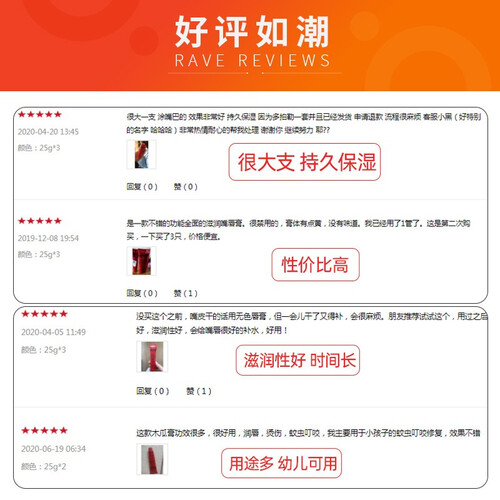The image size is (500, 500).
Task: Open photo thumbnail in 2020-04-05 review
Action: point(152,356)
